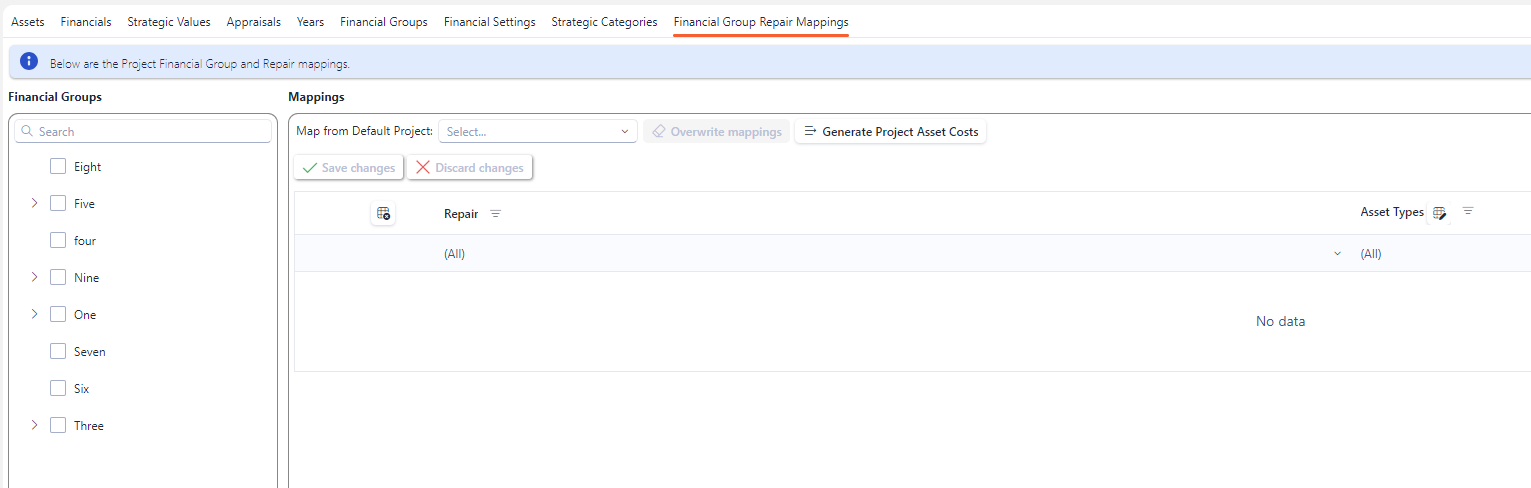
Task: Tick the Eight financial group checkbox
Action: coord(58,167)
